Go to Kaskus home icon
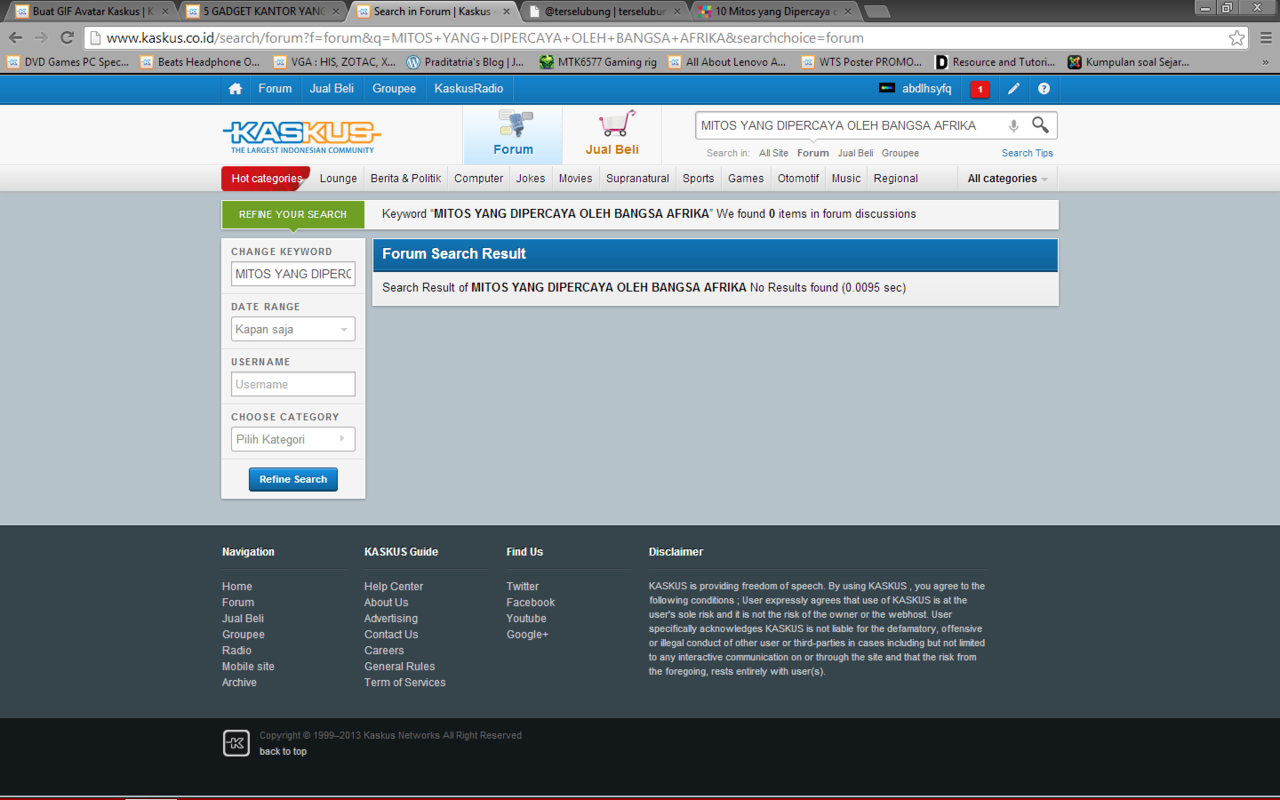1280x800 pixels. coord(235,89)
